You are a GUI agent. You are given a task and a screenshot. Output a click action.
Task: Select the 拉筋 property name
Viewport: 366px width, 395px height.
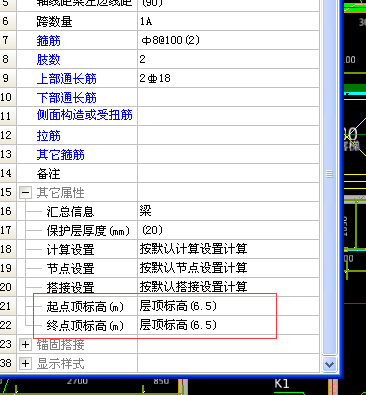pos(49,136)
